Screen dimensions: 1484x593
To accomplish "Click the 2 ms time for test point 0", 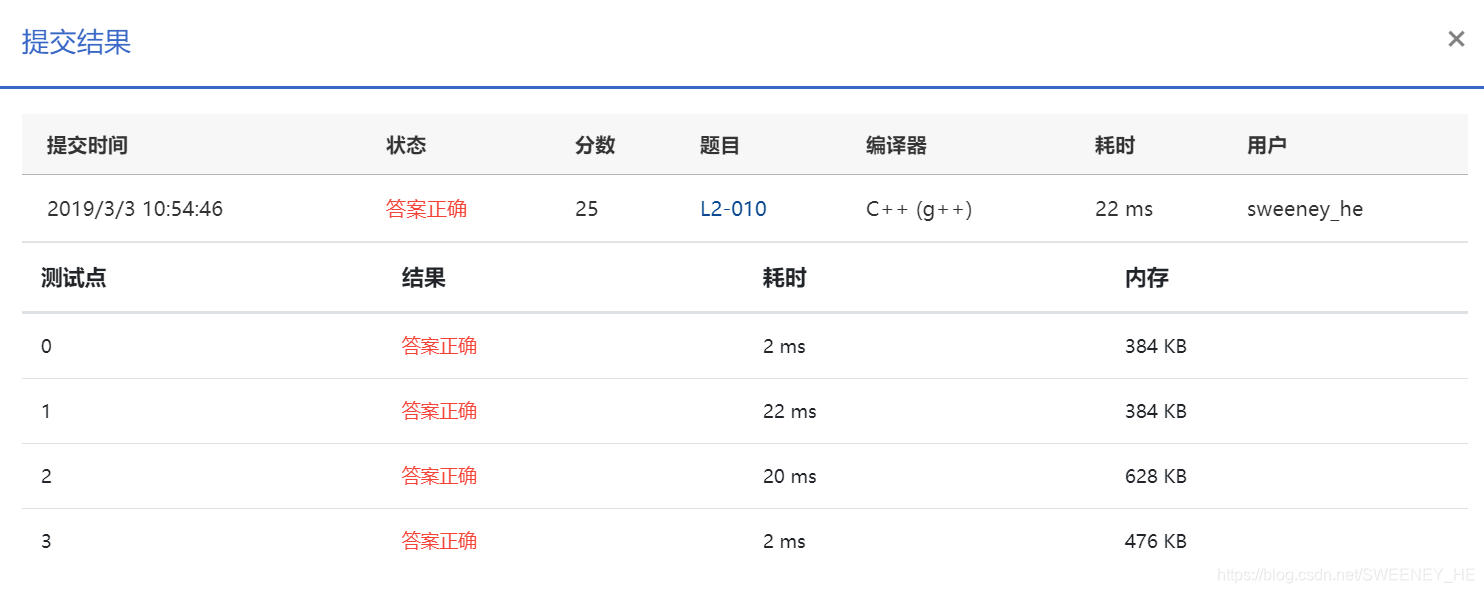I will pyautogui.click(x=784, y=346).
